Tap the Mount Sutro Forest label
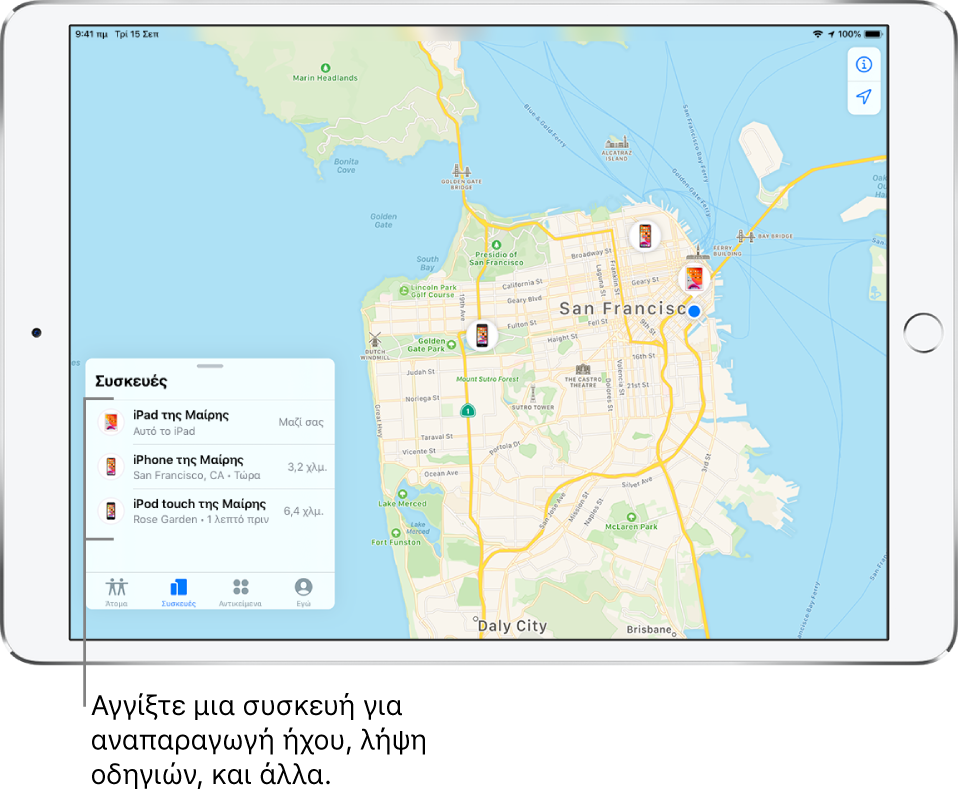This screenshot has height=798, width=958. pyautogui.click(x=487, y=379)
